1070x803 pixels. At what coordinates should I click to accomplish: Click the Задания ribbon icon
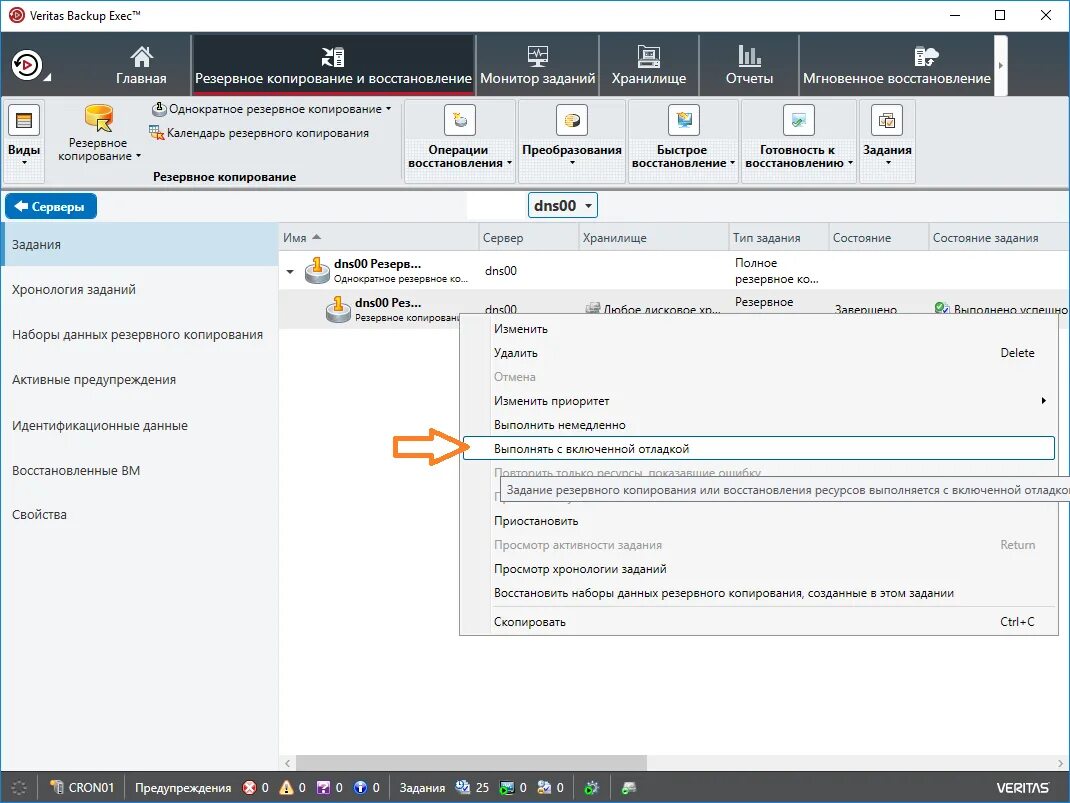(887, 121)
